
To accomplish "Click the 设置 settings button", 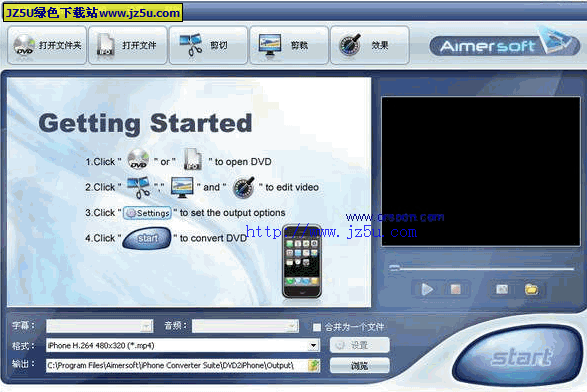I will [x=359, y=345].
